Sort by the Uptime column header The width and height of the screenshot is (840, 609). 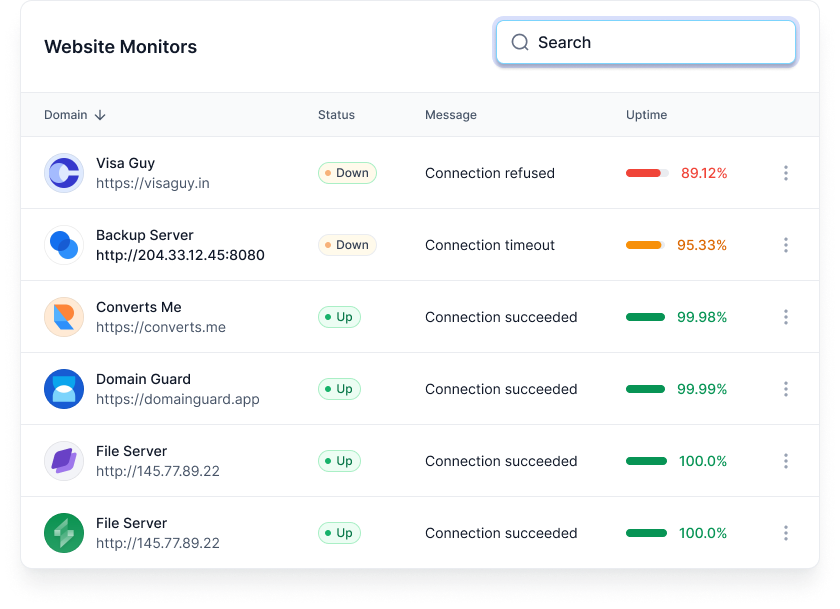(647, 115)
